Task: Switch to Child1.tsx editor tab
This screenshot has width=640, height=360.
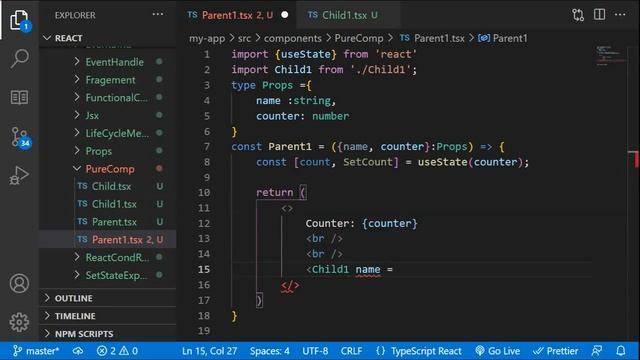Action: click(x=349, y=16)
